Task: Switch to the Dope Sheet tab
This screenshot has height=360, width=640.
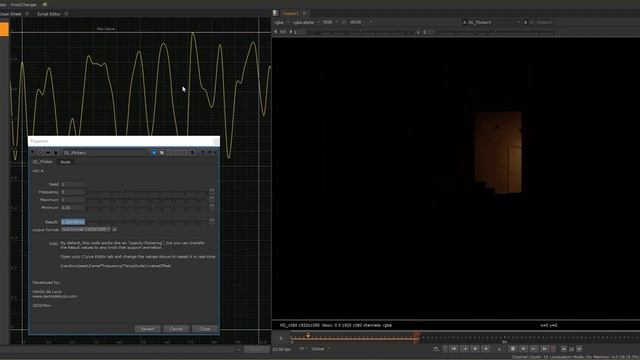Action: click(11, 14)
